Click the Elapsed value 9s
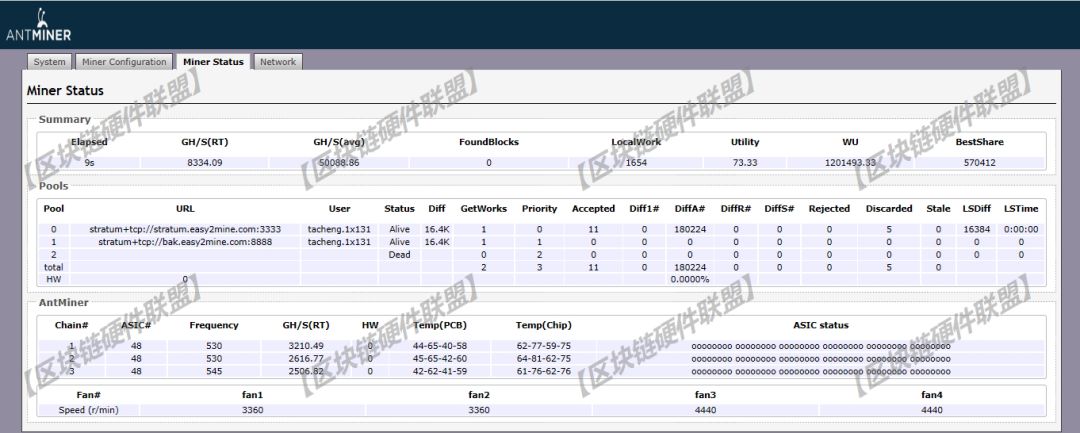This screenshot has width=1080, height=433. [x=90, y=163]
